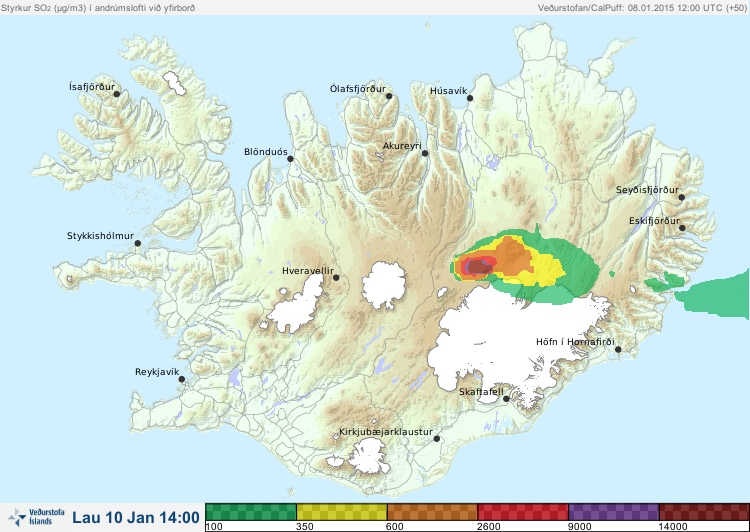This screenshot has height=532, width=750.
Task: Select the Akureyri marker dot
Action: [425, 153]
